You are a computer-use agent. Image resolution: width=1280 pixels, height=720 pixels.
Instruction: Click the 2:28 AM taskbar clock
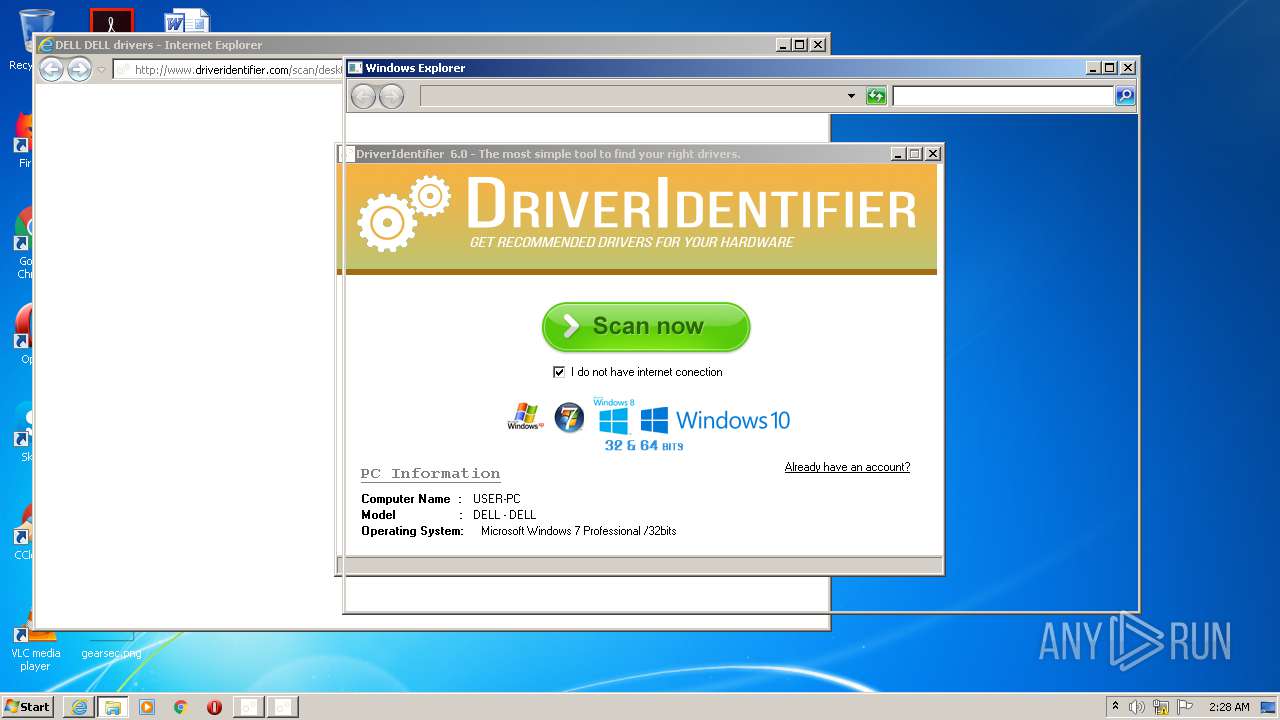(1229, 707)
